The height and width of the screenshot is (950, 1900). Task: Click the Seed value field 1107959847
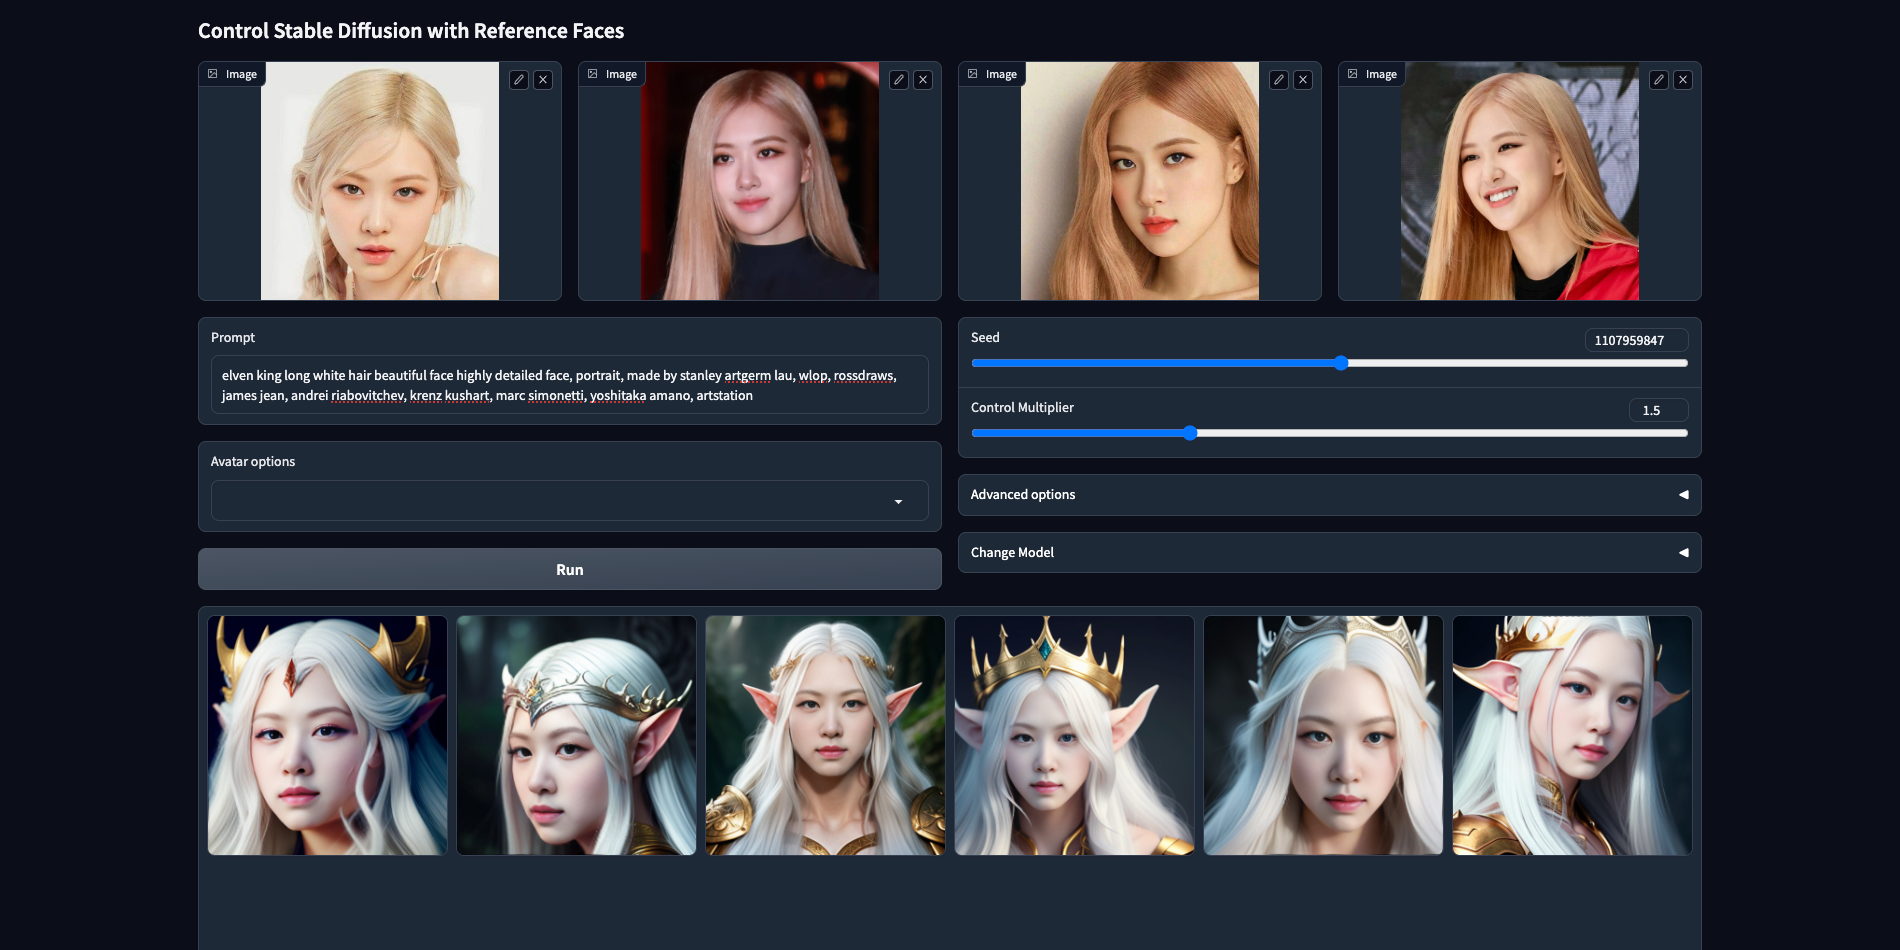coord(1636,340)
